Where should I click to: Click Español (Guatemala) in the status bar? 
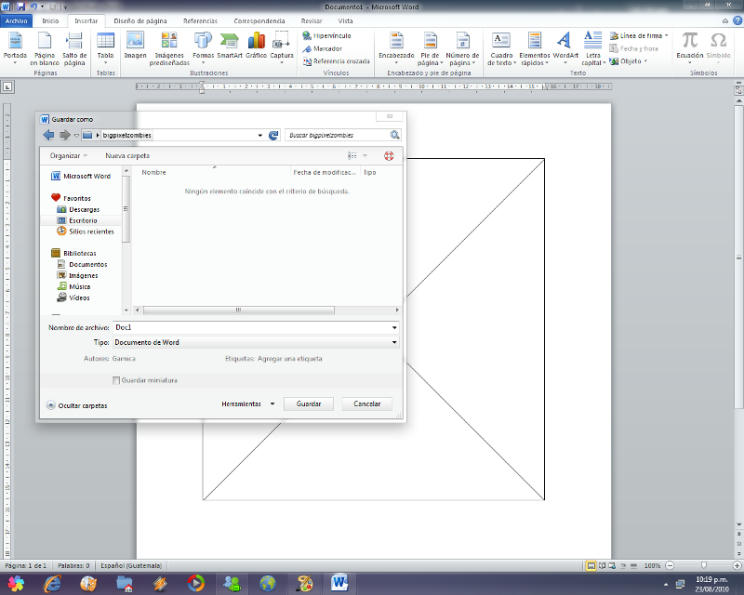pos(131,566)
